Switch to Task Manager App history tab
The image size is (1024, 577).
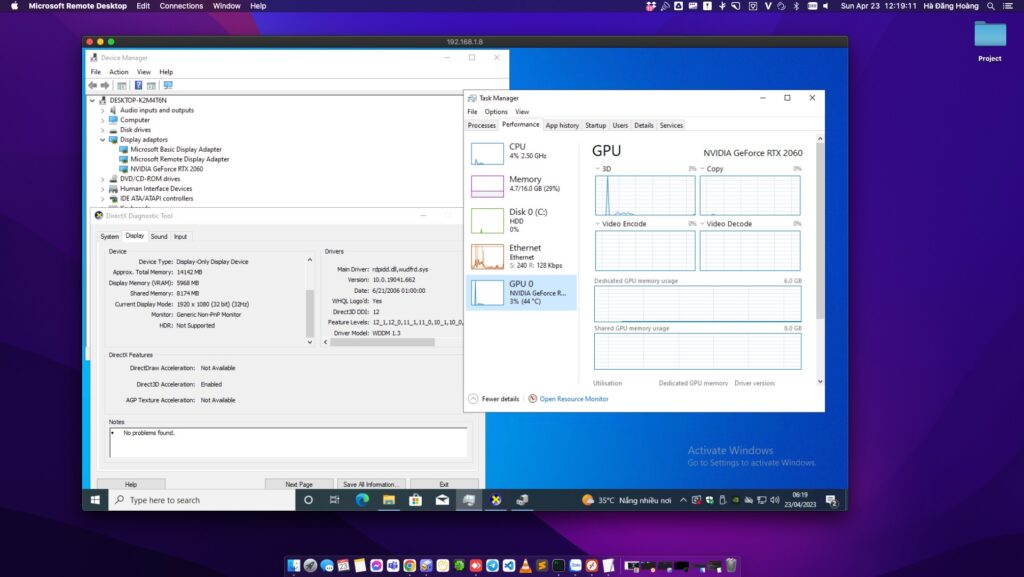[x=562, y=125]
